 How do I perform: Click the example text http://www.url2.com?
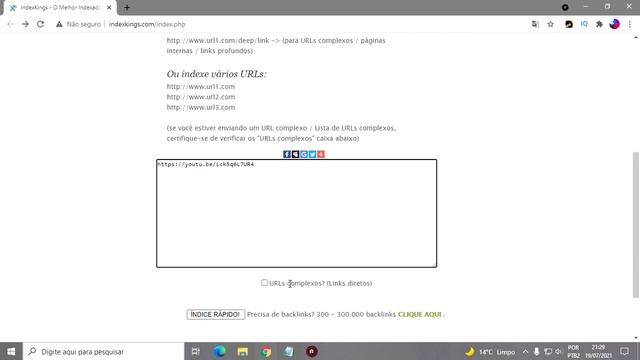[201, 97]
